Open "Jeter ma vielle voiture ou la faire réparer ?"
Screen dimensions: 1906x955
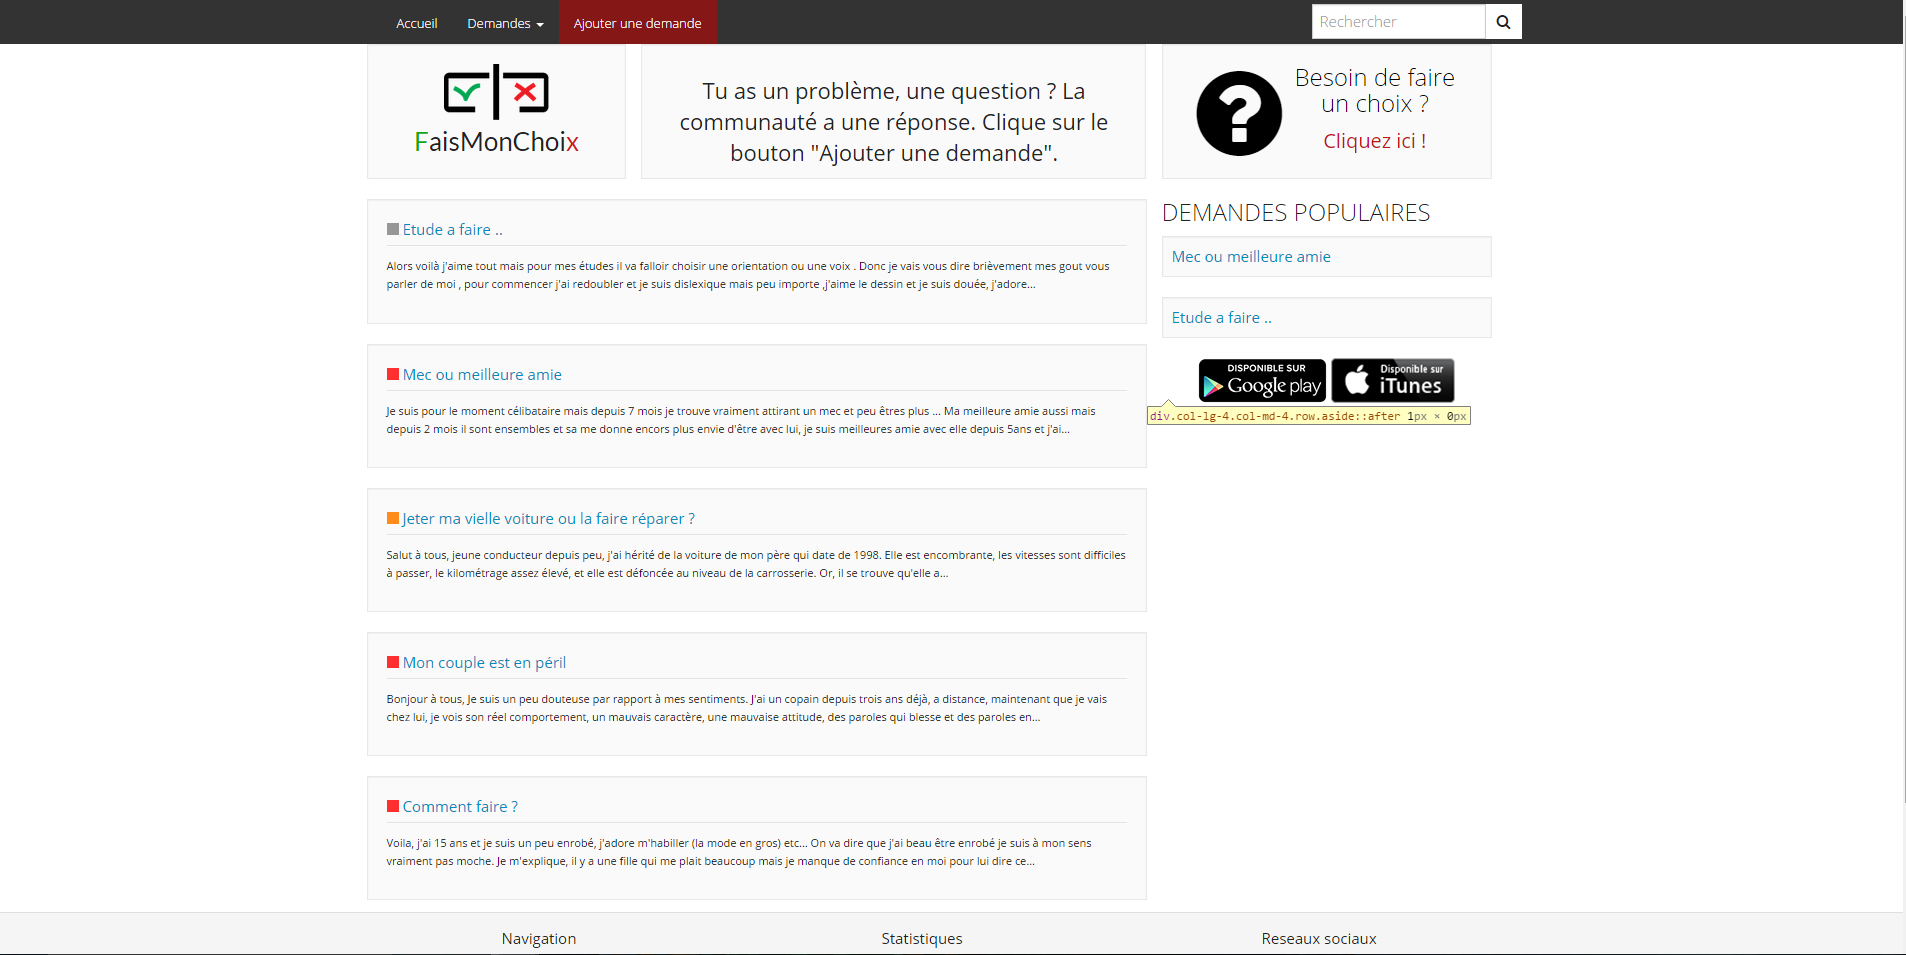(548, 519)
